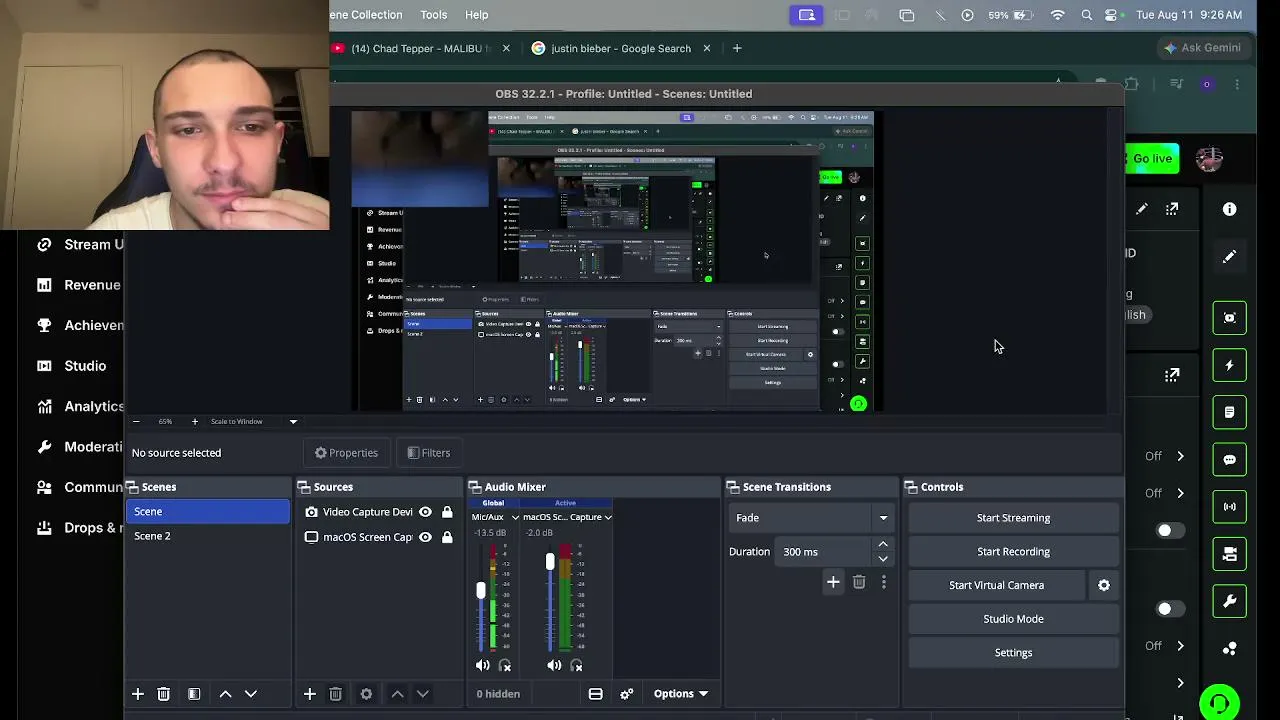Open Virtual Camera settings gear
The image size is (1280, 720).
coord(1104,586)
